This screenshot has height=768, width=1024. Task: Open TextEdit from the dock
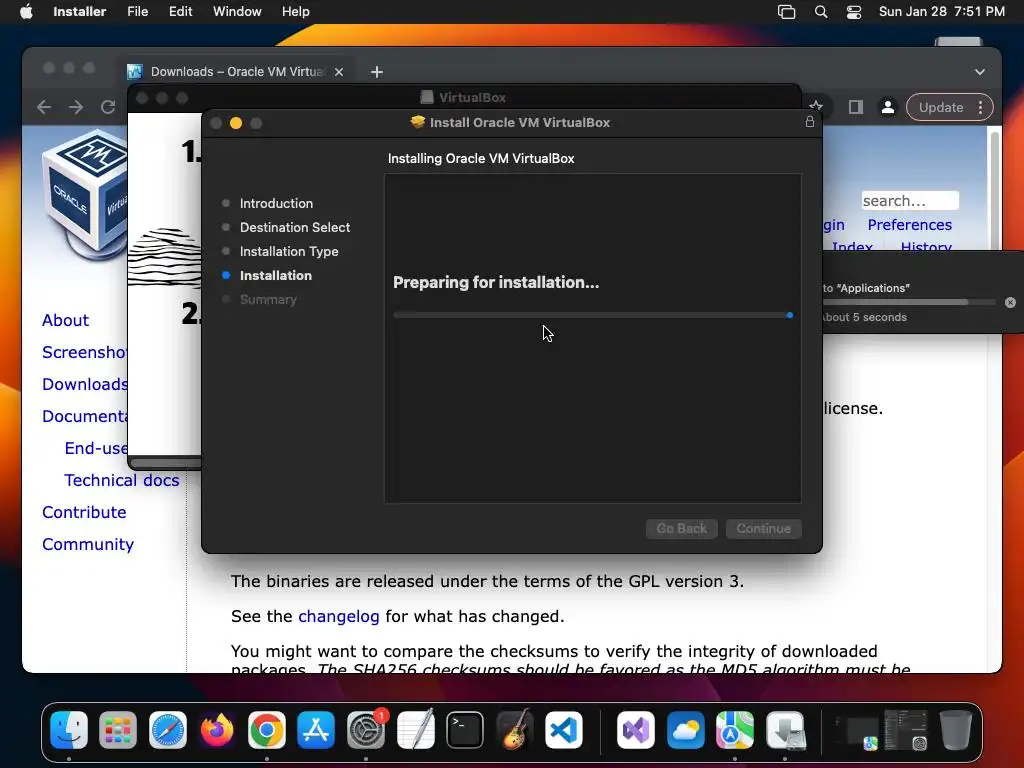tap(415, 729)
